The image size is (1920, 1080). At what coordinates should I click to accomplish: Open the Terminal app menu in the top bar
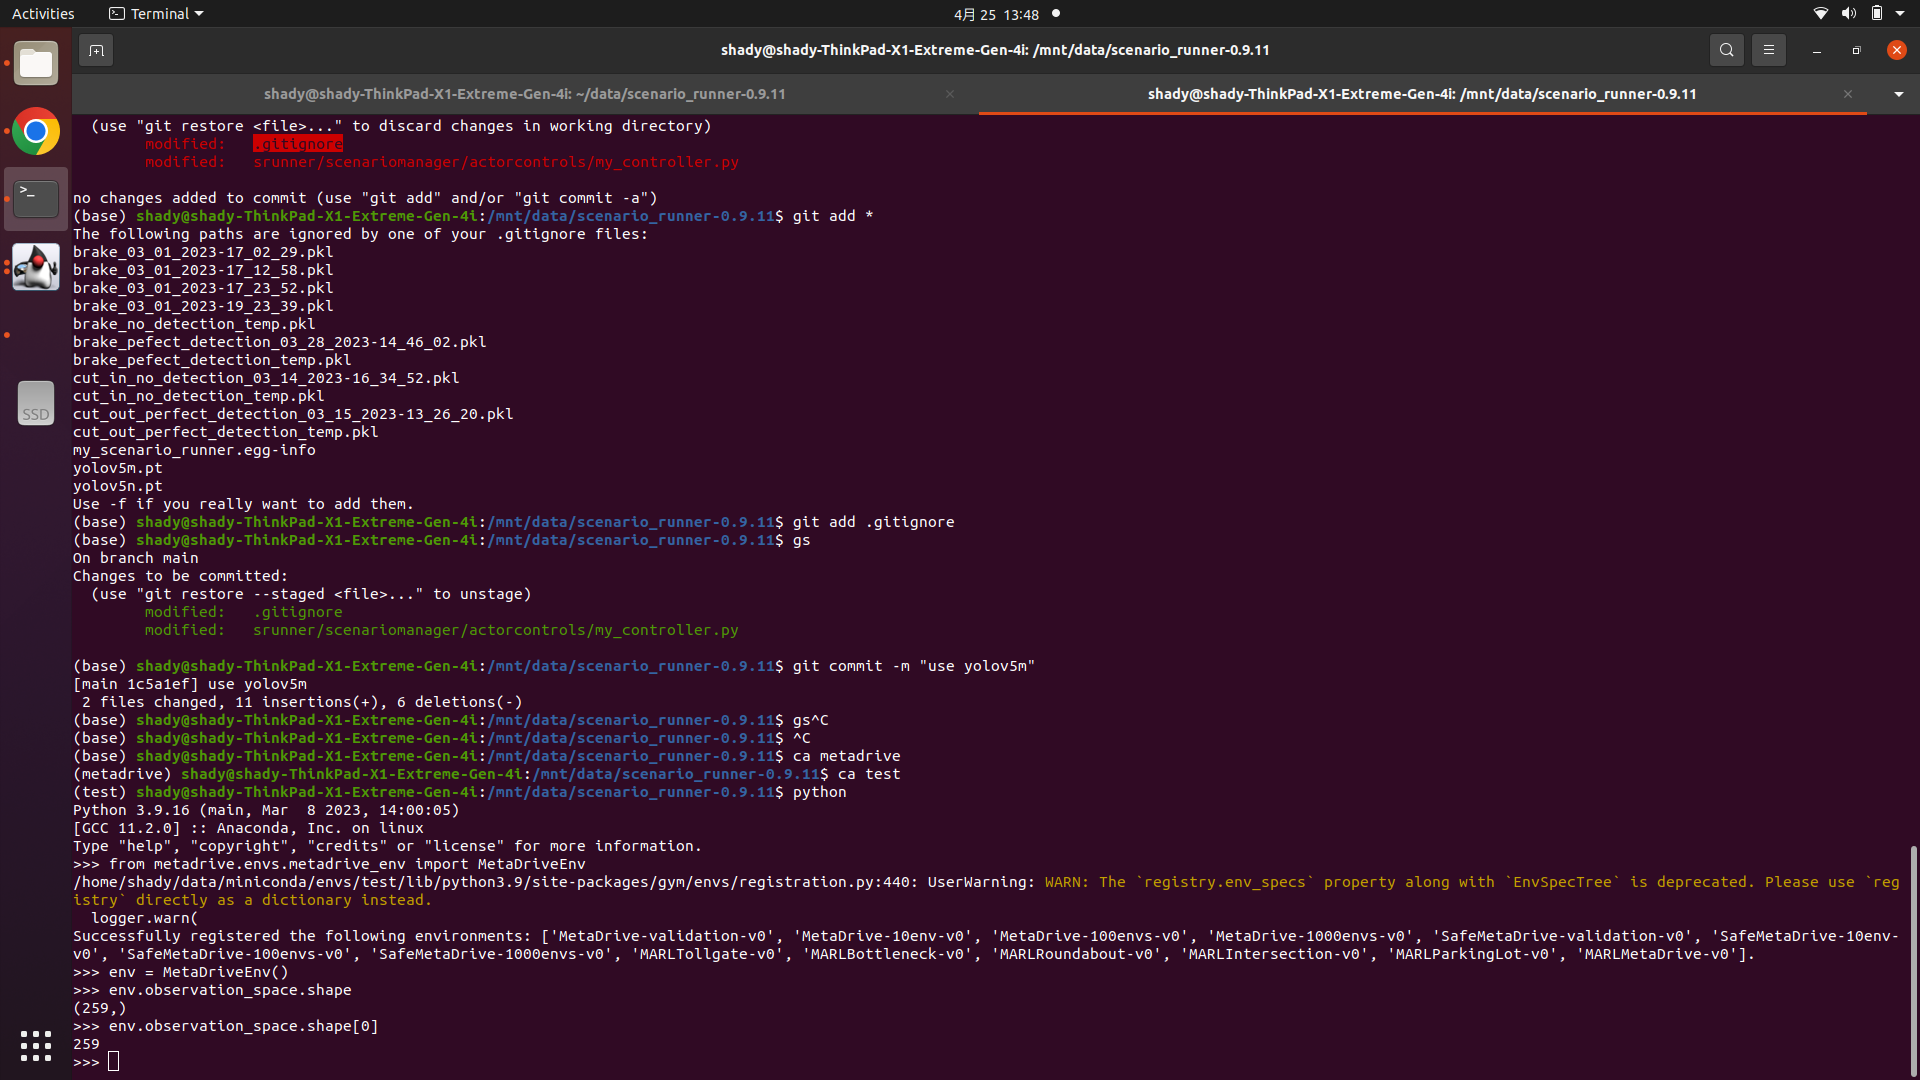155,13
